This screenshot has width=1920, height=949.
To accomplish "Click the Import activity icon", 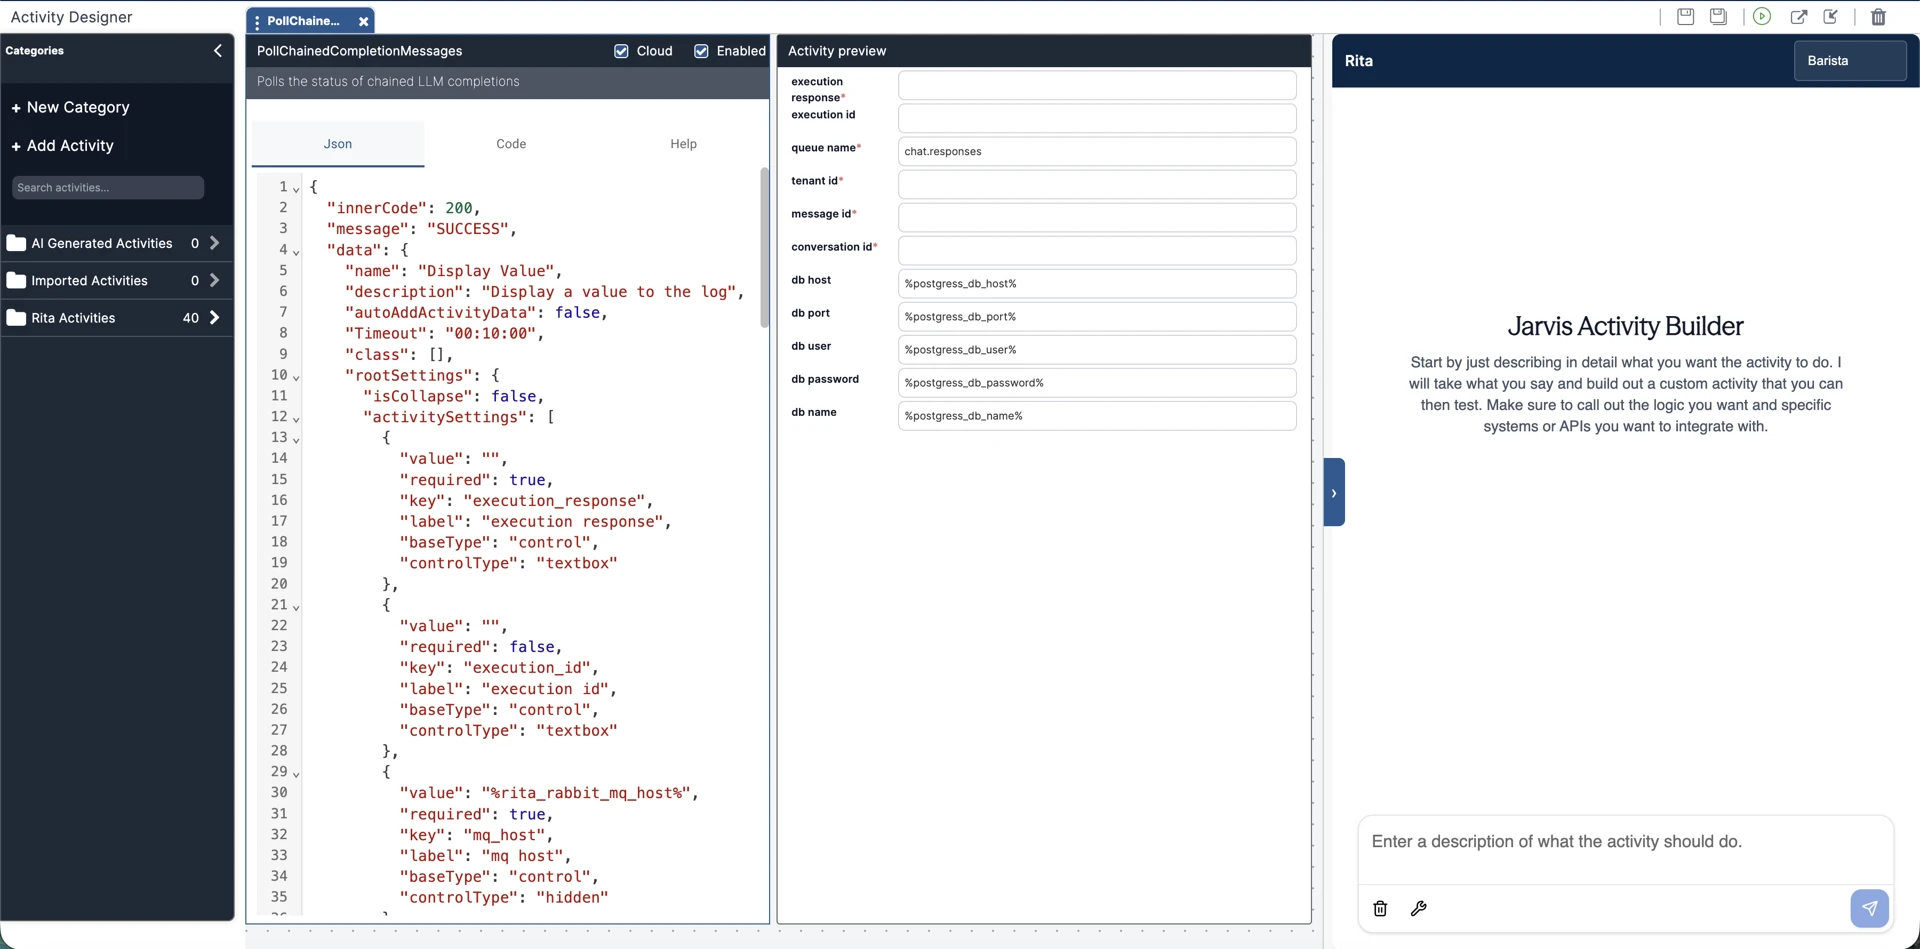I will point(1831,16).
